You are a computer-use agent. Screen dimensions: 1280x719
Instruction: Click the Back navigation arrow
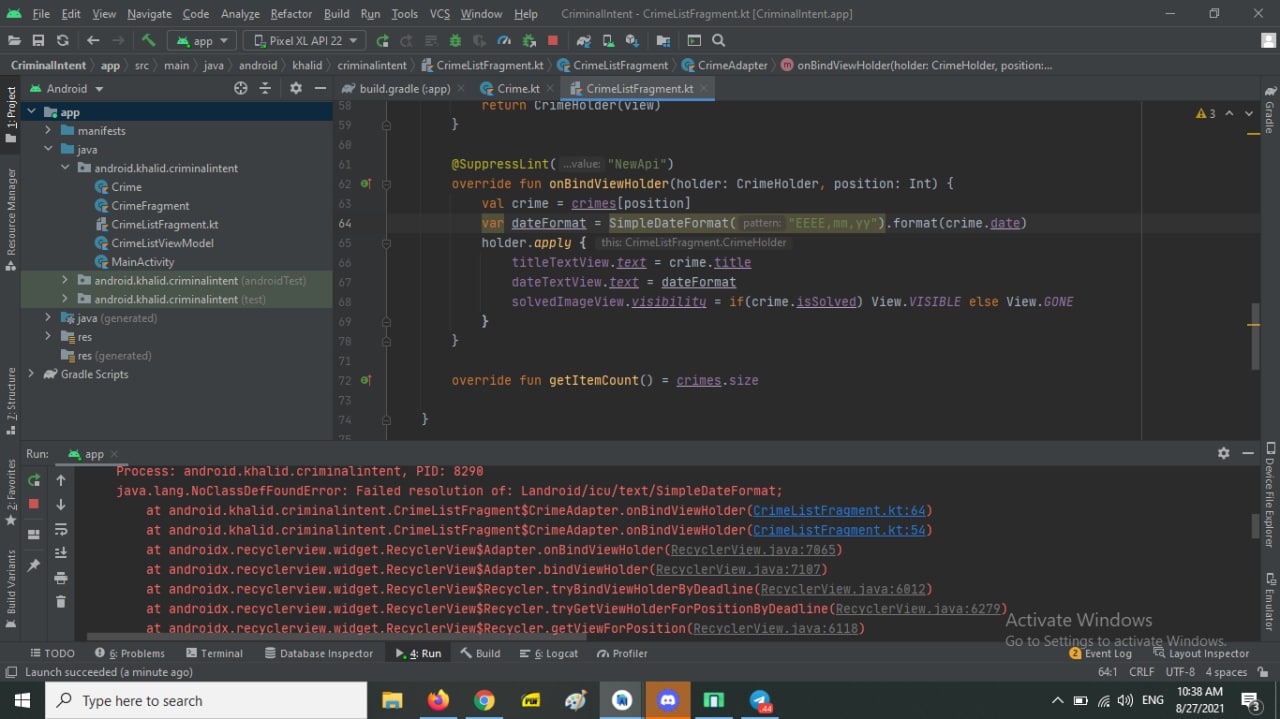[x=93, y=40]
